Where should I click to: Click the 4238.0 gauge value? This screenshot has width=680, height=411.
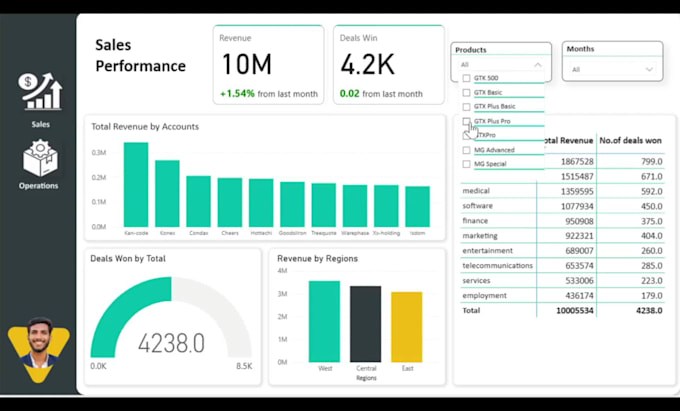(x=171, y=343)
